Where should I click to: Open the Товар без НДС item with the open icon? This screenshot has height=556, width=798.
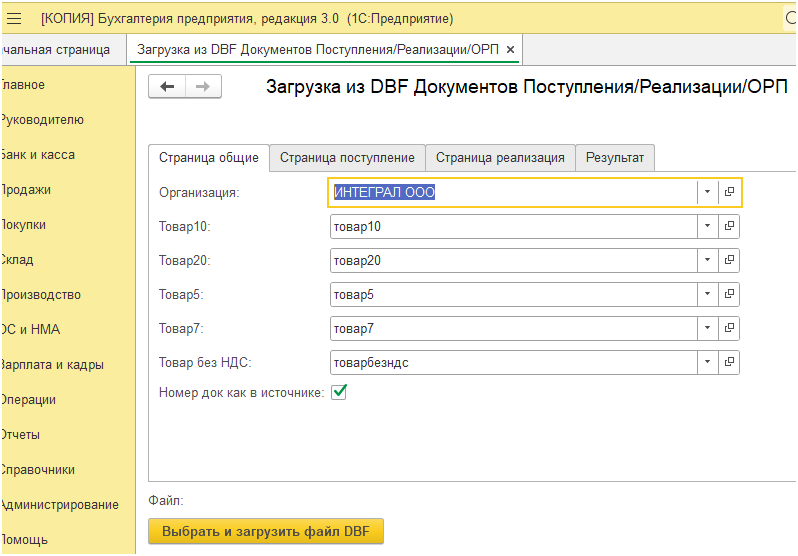[x=729, y=363]
